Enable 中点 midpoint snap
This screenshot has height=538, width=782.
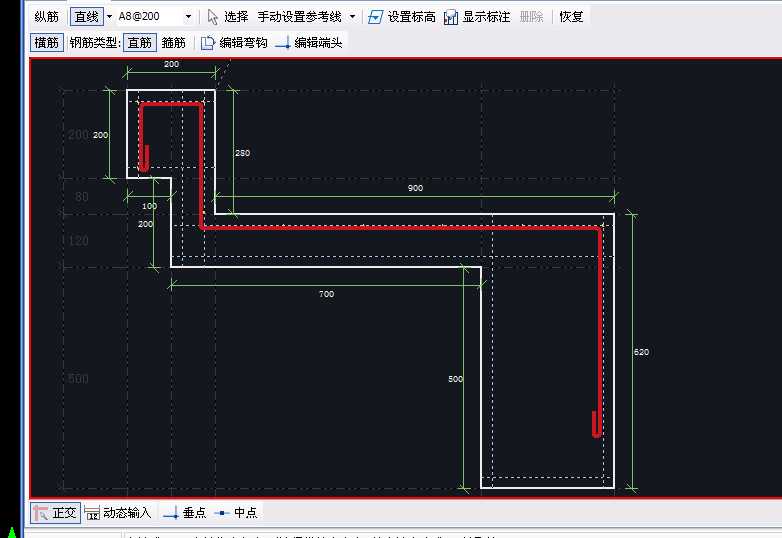point(236,513)
